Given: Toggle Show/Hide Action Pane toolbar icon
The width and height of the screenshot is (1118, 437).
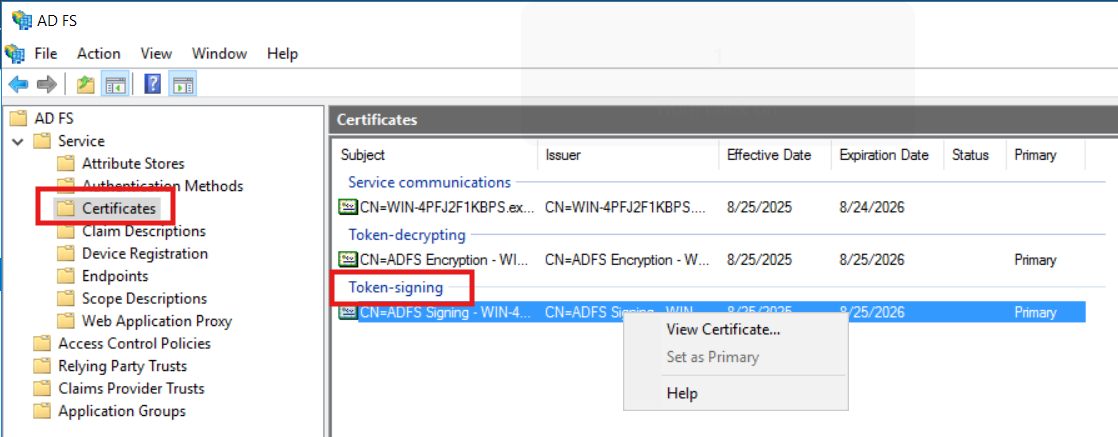Looking at the screenshot, I should (182, 84).
